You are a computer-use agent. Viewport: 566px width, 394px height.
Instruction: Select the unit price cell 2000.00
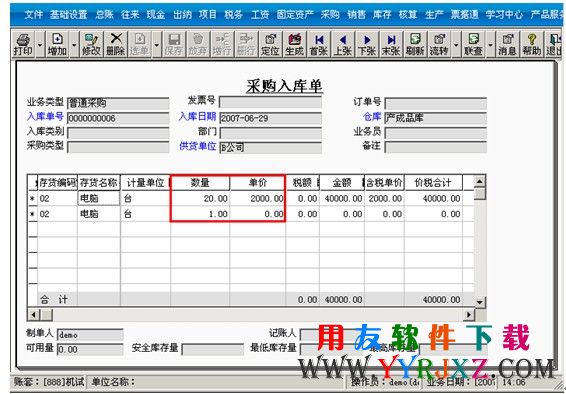pos(257,198)
